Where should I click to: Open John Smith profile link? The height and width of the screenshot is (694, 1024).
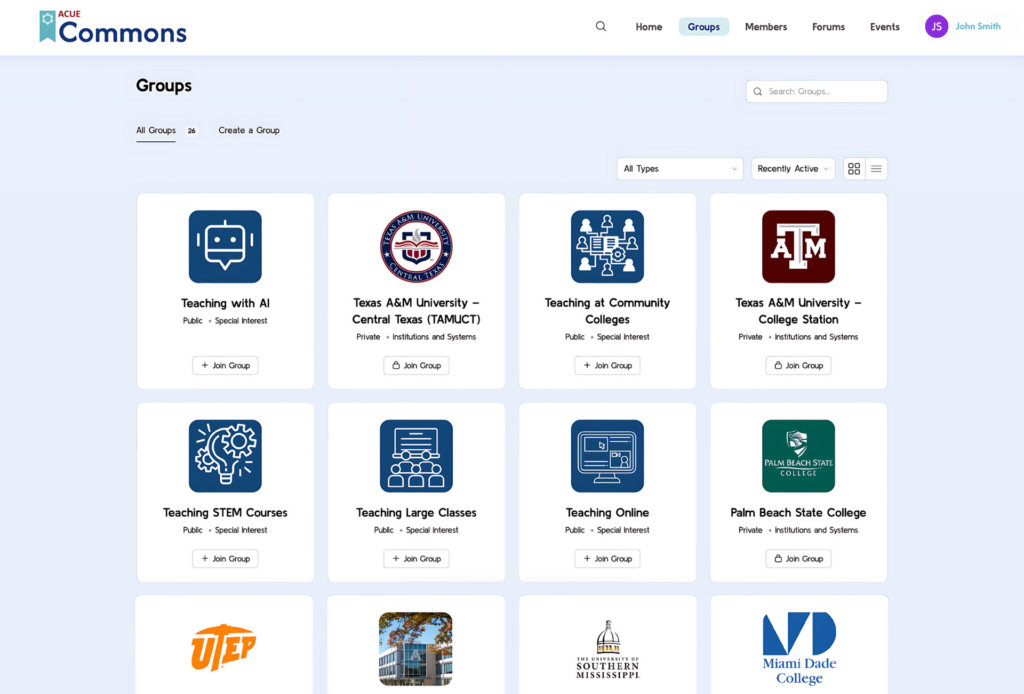point(978,26)
